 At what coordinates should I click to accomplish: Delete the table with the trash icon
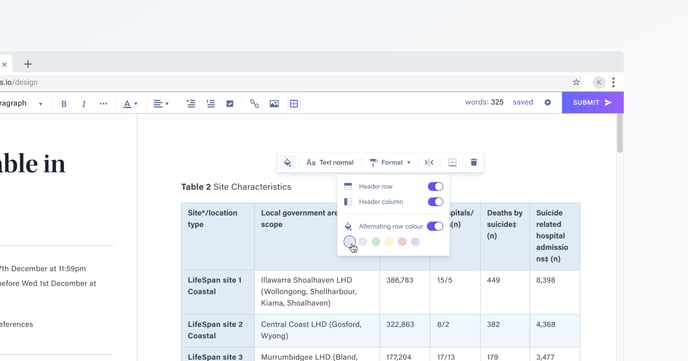[x=474, y=162]
